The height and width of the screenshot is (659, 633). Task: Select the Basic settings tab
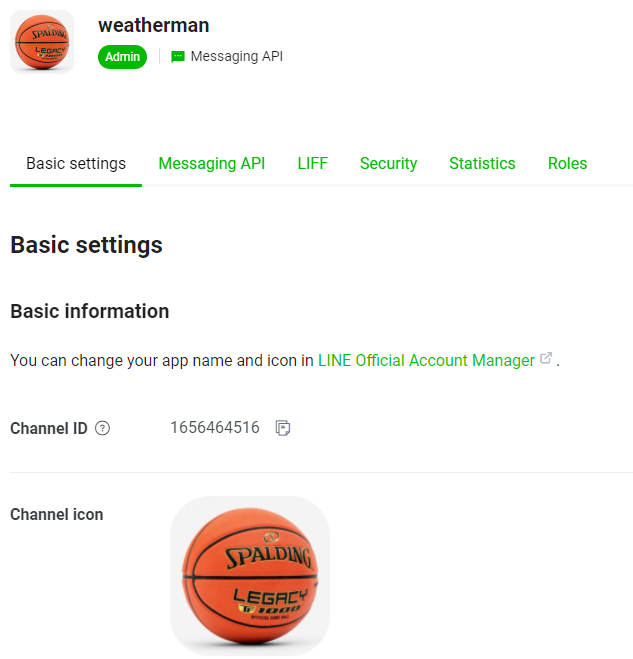[76, 163]
